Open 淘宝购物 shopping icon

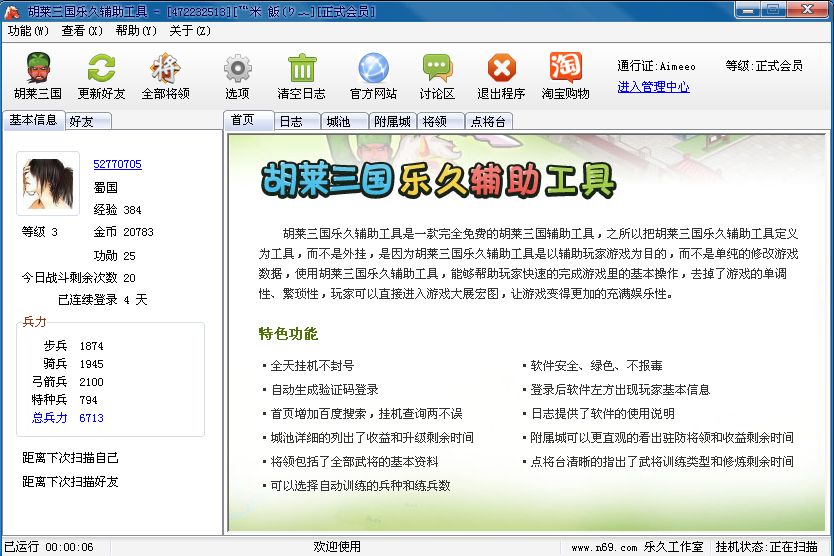tap(565, 76)
